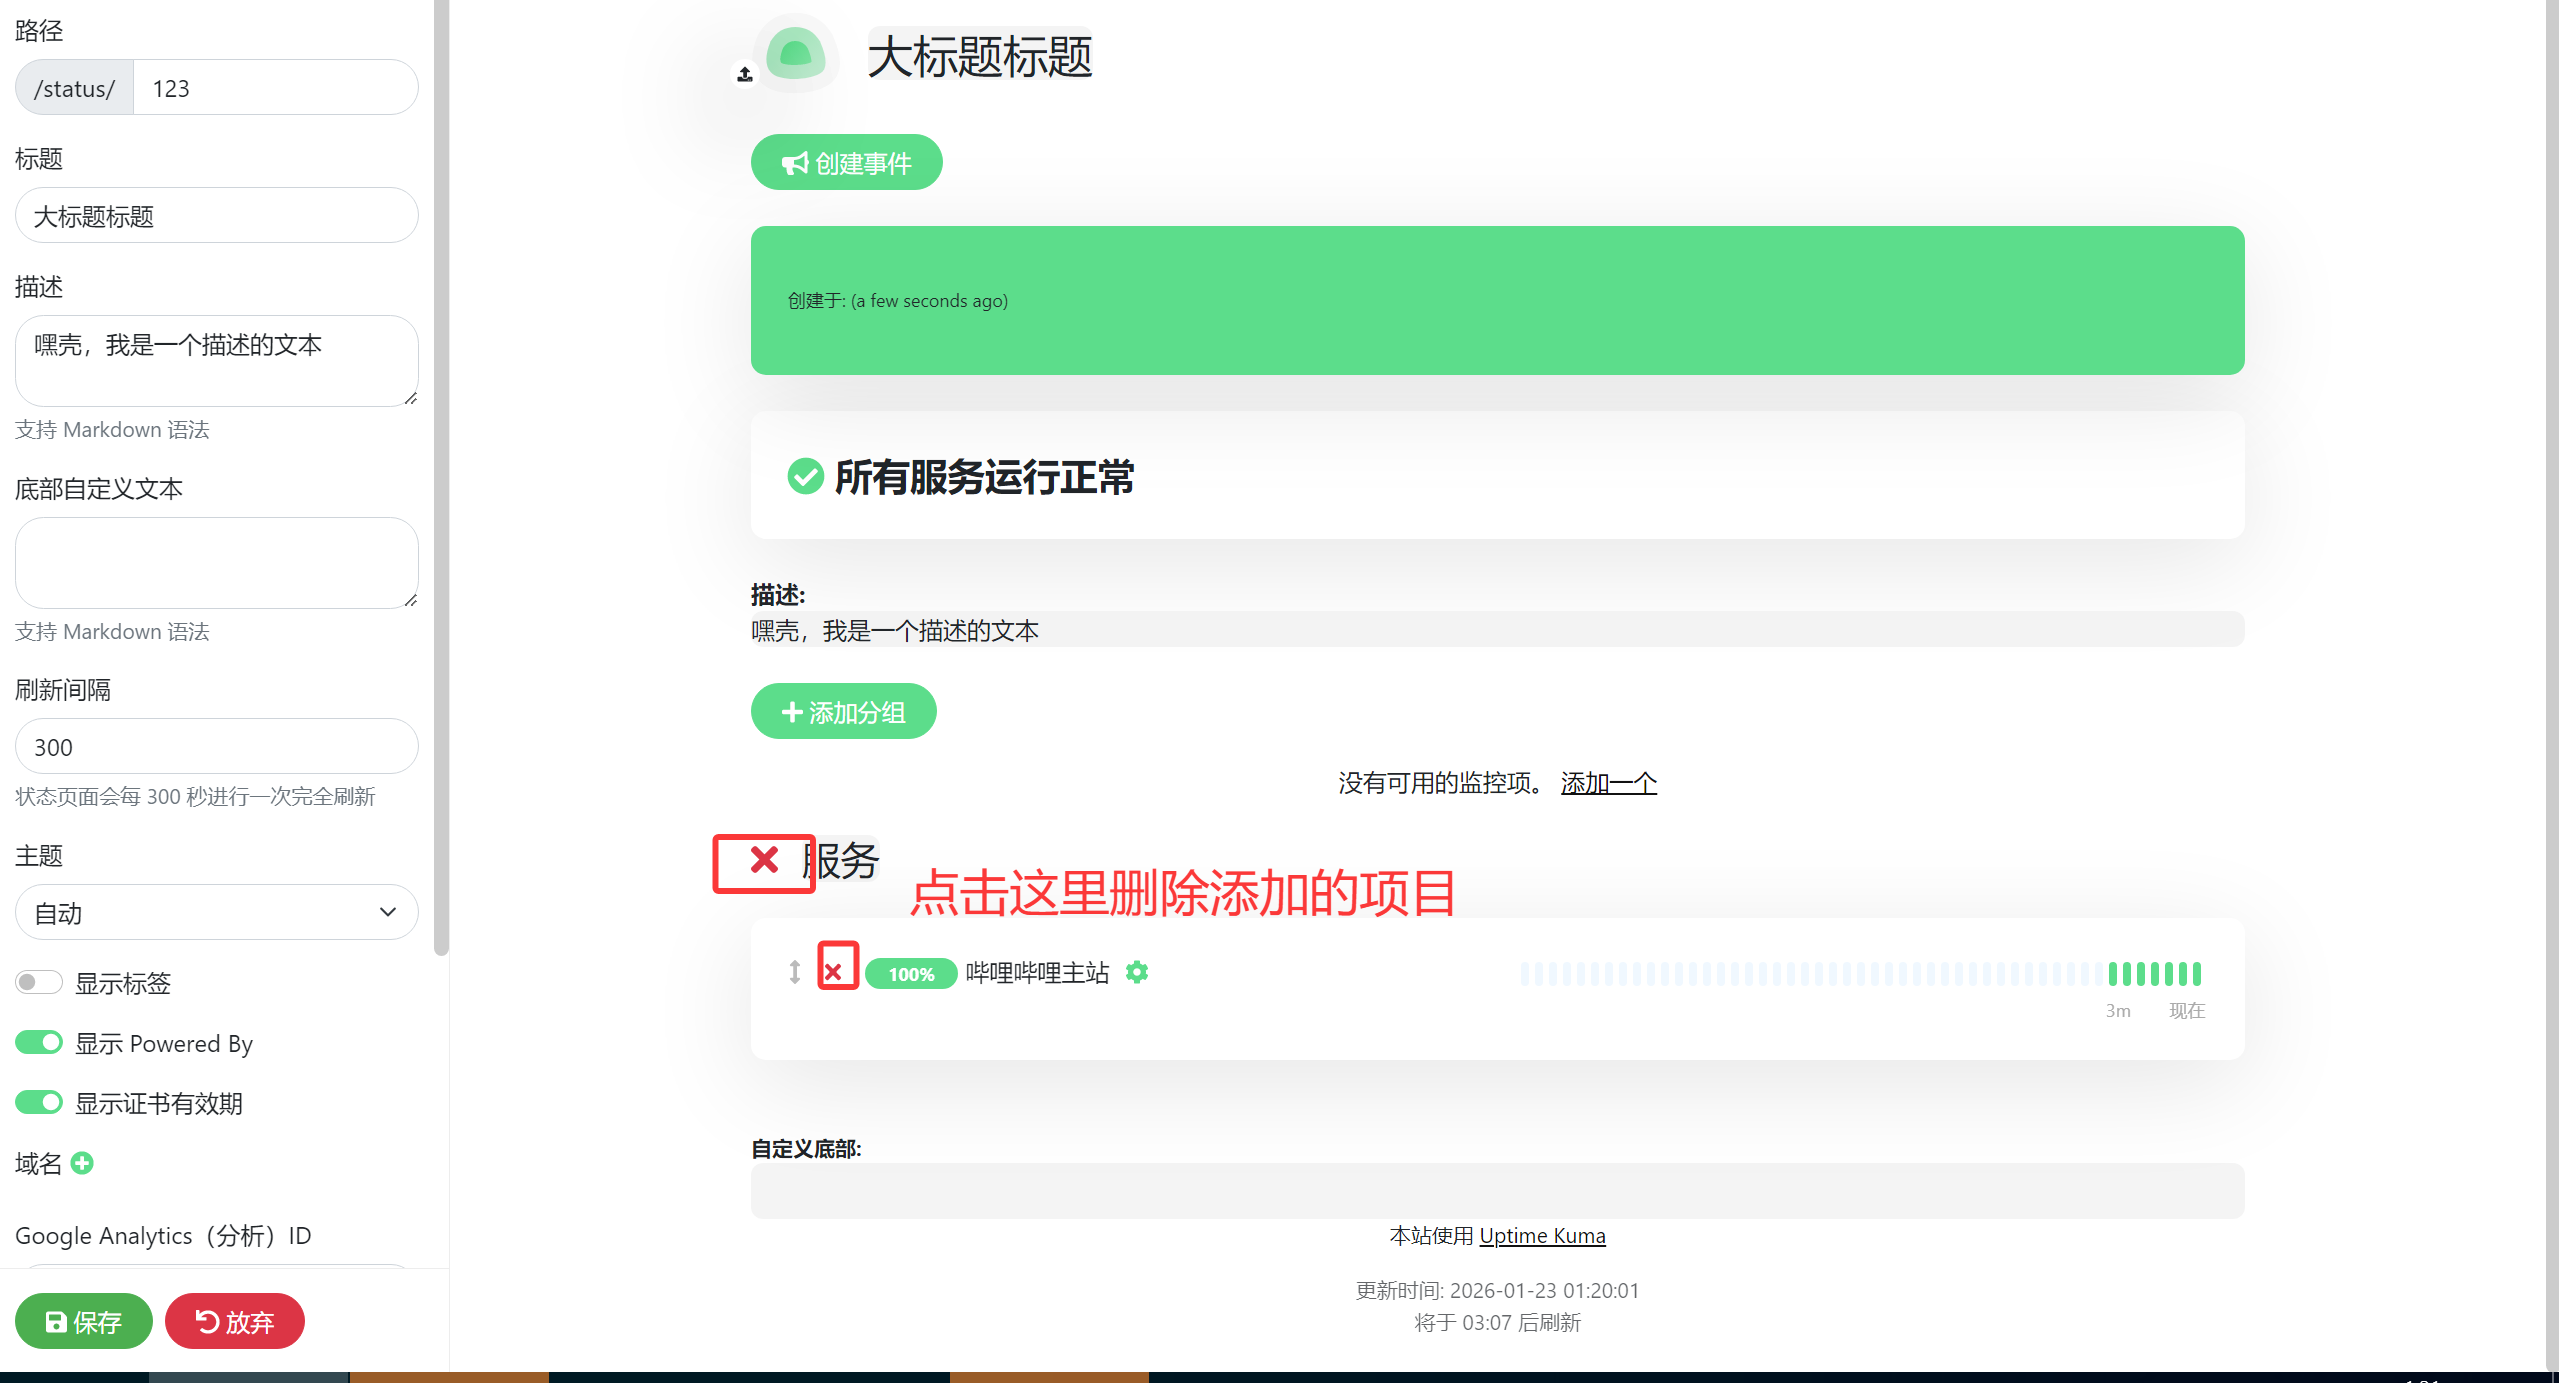Click the green checkmark status icon
The height and width of the screenshot is (1383, 2559).
(x=805, y=477)
